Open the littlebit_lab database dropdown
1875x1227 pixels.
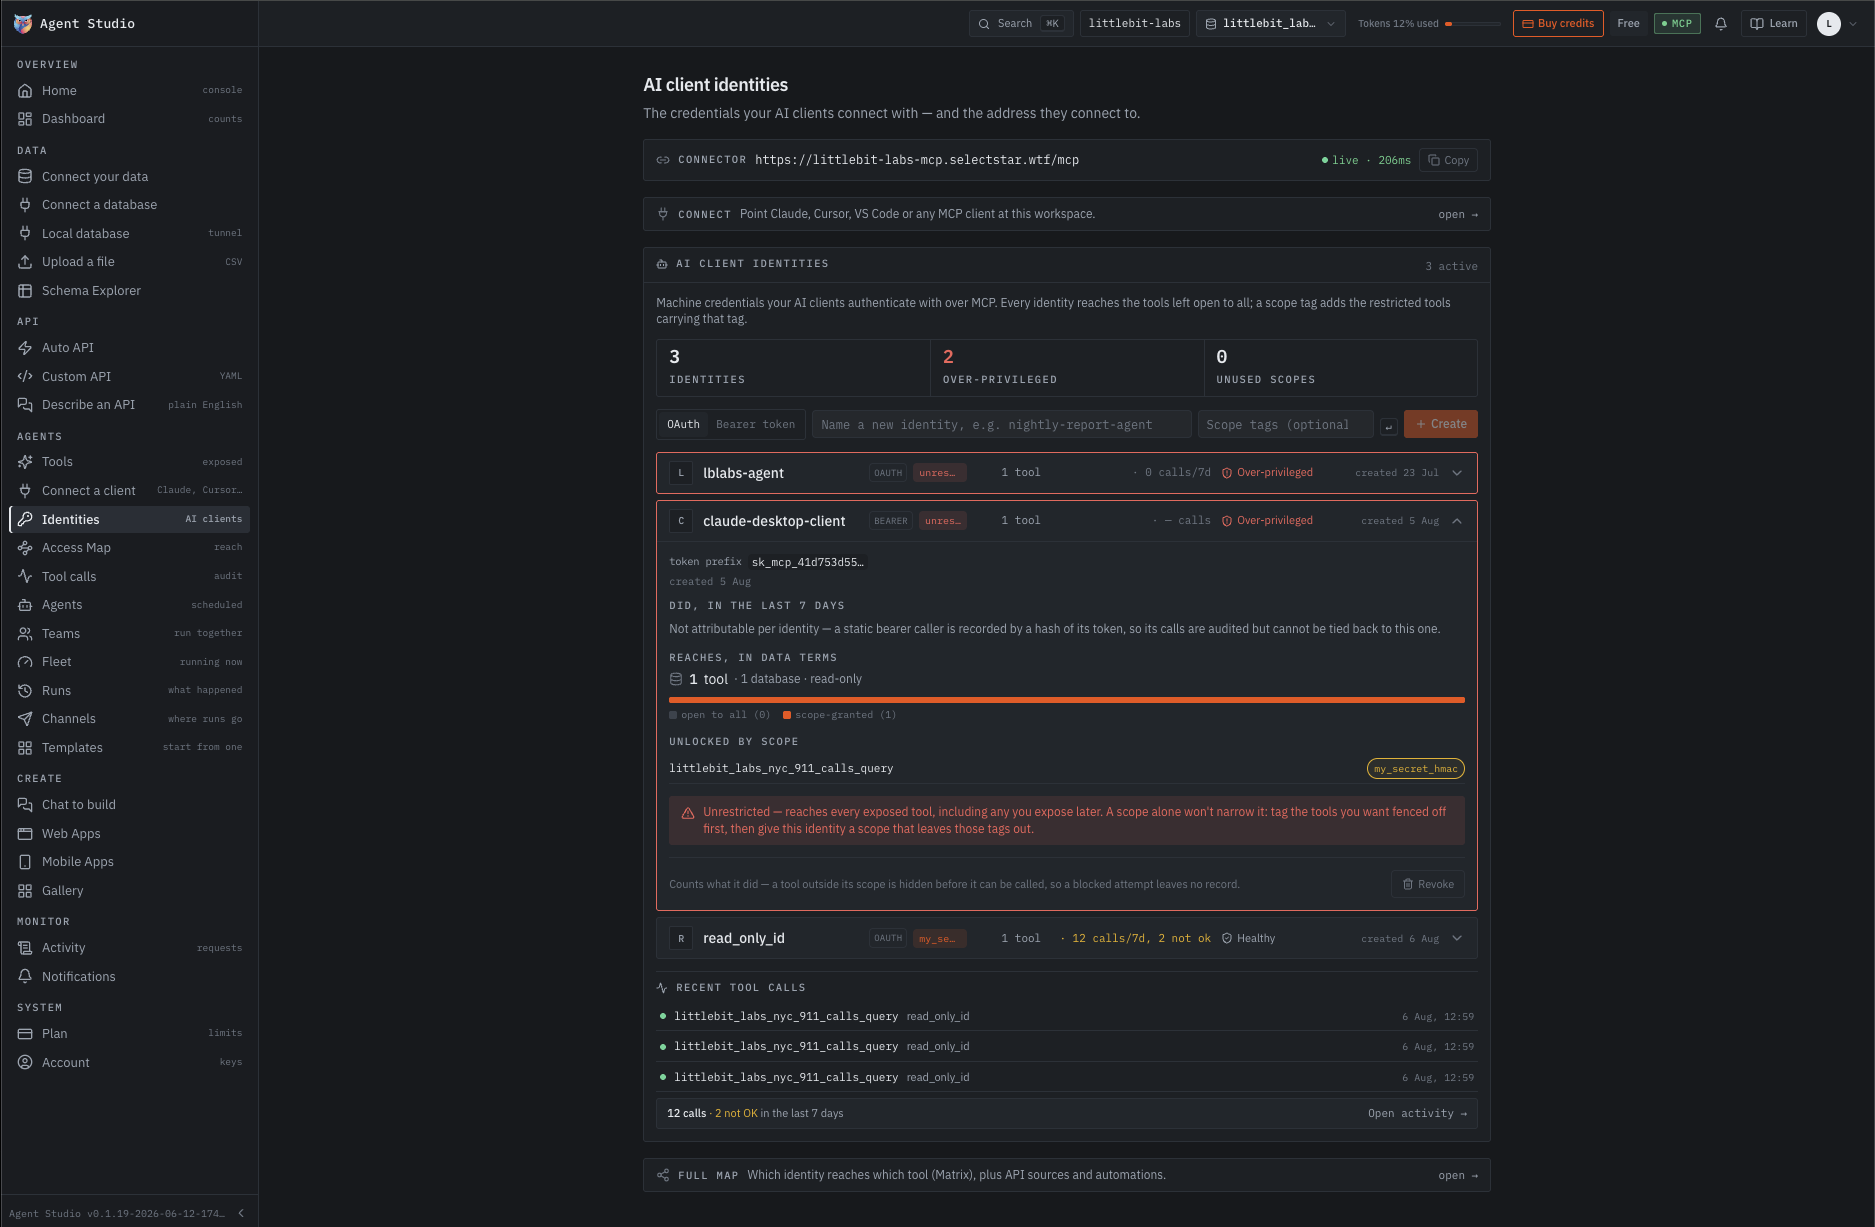click(1270, 24)
